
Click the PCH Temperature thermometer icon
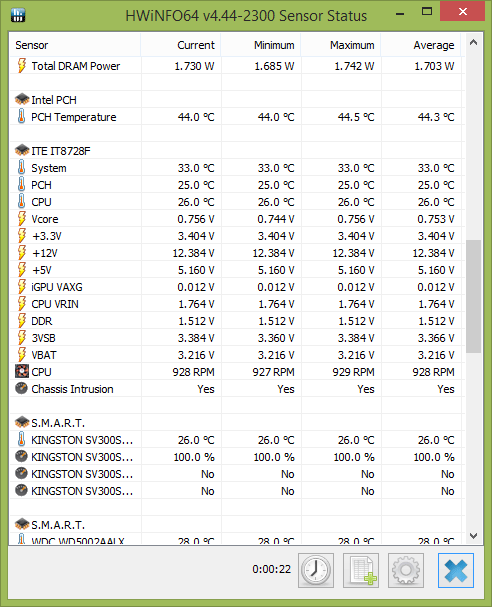point(21,116)
